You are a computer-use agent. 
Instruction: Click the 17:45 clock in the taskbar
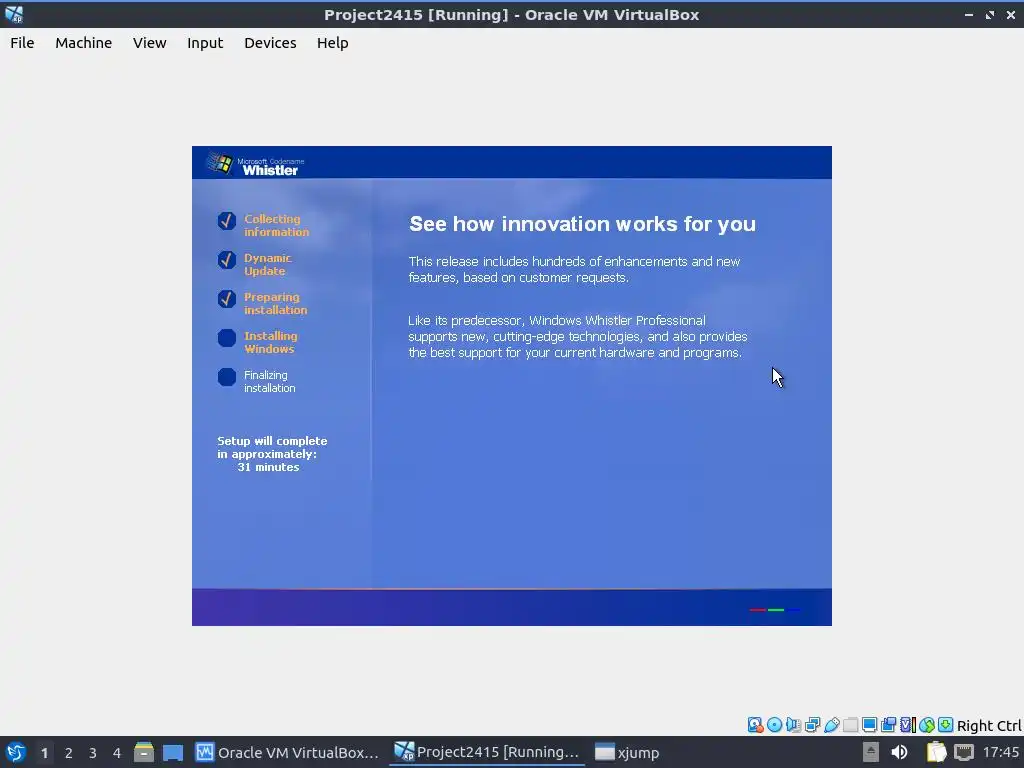(x=1000, y=752)
